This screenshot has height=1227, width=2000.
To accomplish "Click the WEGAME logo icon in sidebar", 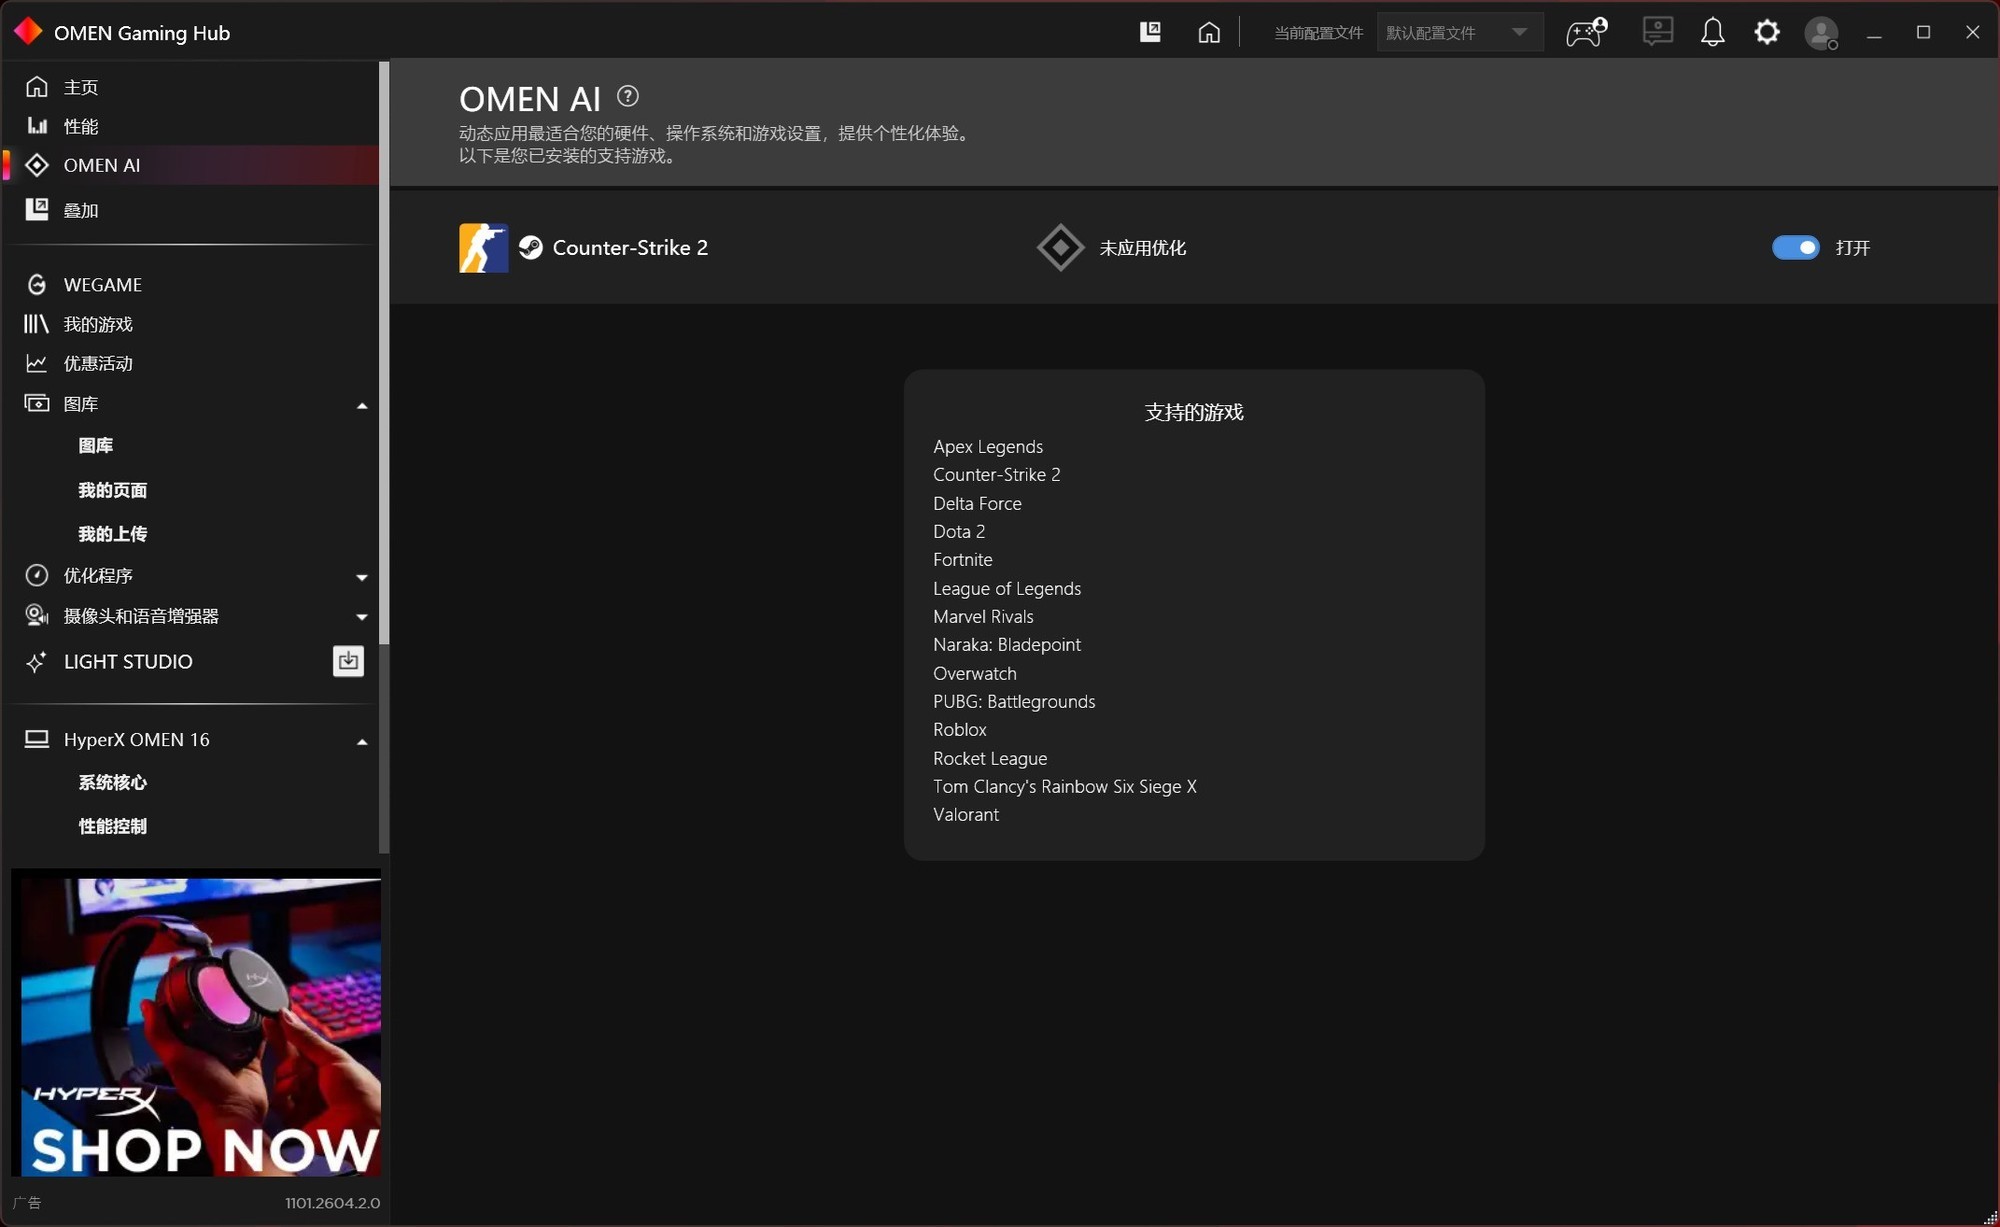I will [x=37, y=285].
